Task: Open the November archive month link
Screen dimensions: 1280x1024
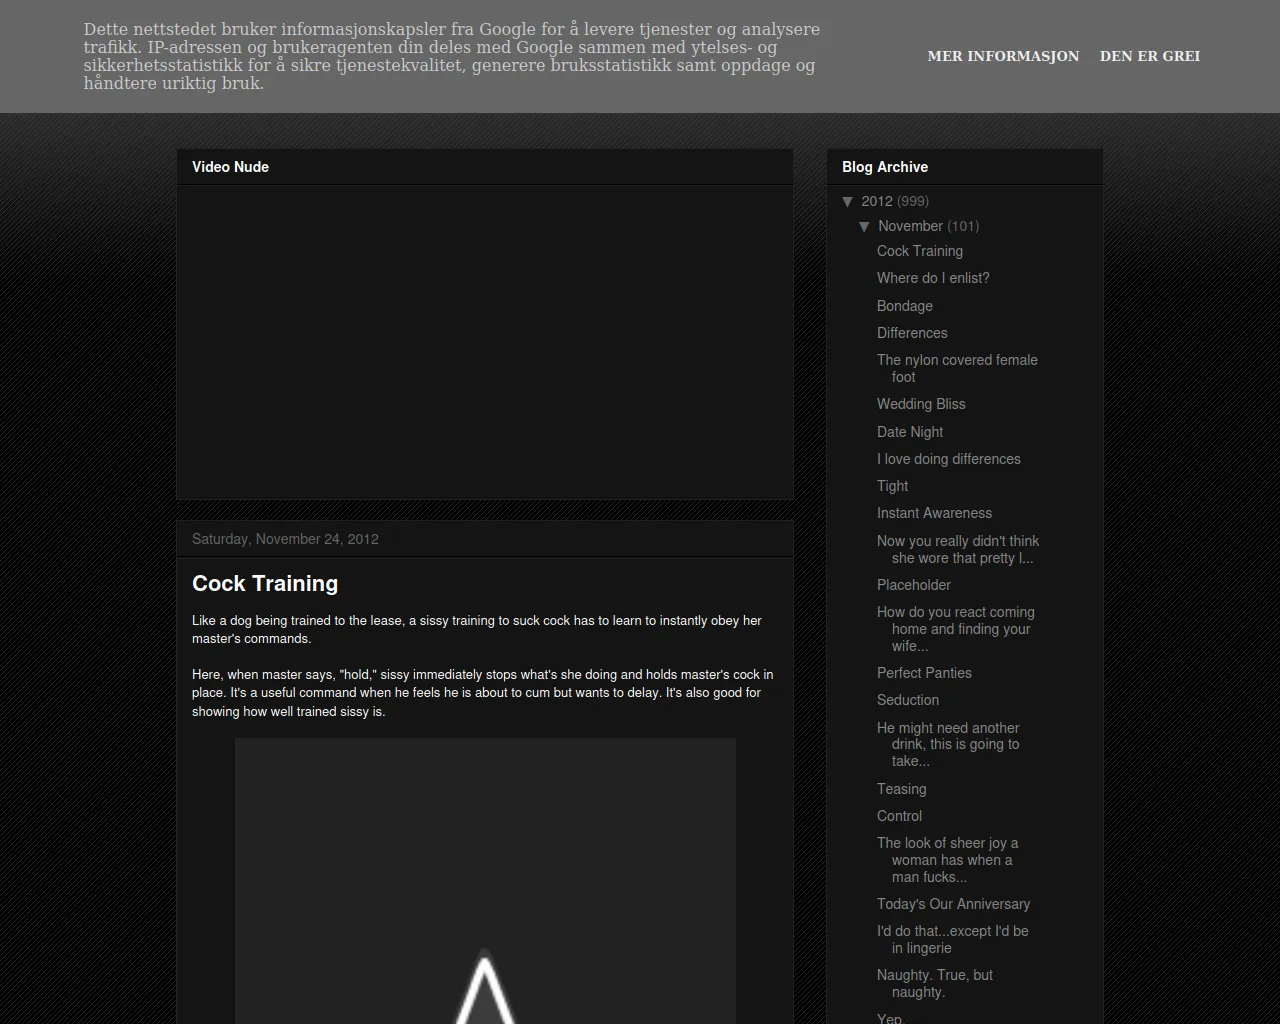Action: click(x=910, y=226)
